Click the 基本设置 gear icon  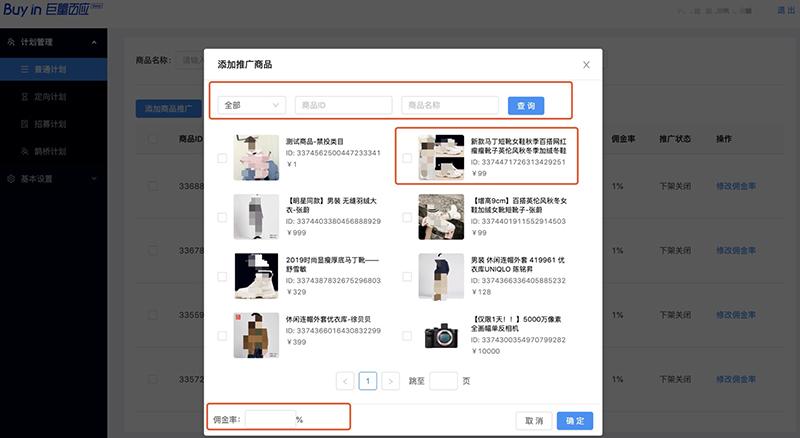pyautogui.click(x=11, y=179)
